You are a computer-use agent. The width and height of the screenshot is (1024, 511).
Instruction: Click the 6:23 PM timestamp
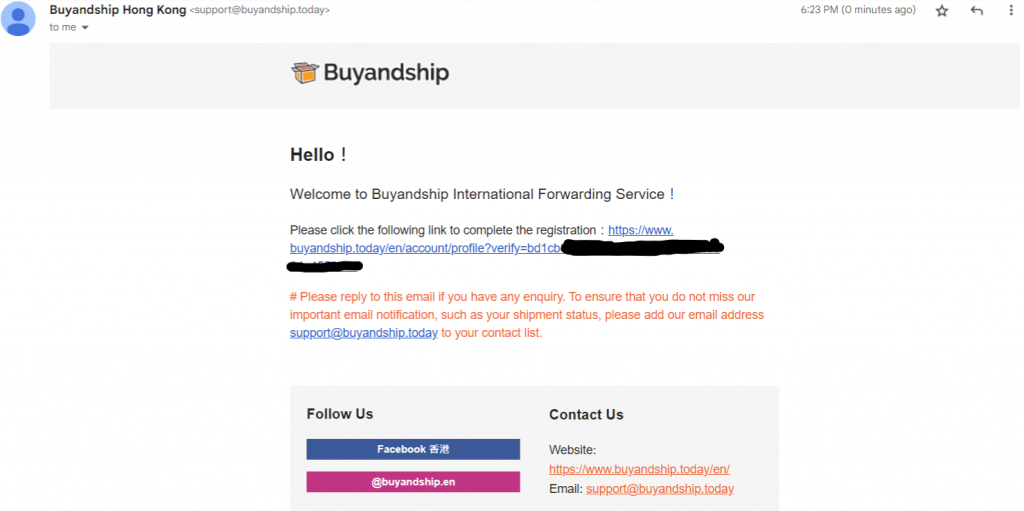[858, 10]
